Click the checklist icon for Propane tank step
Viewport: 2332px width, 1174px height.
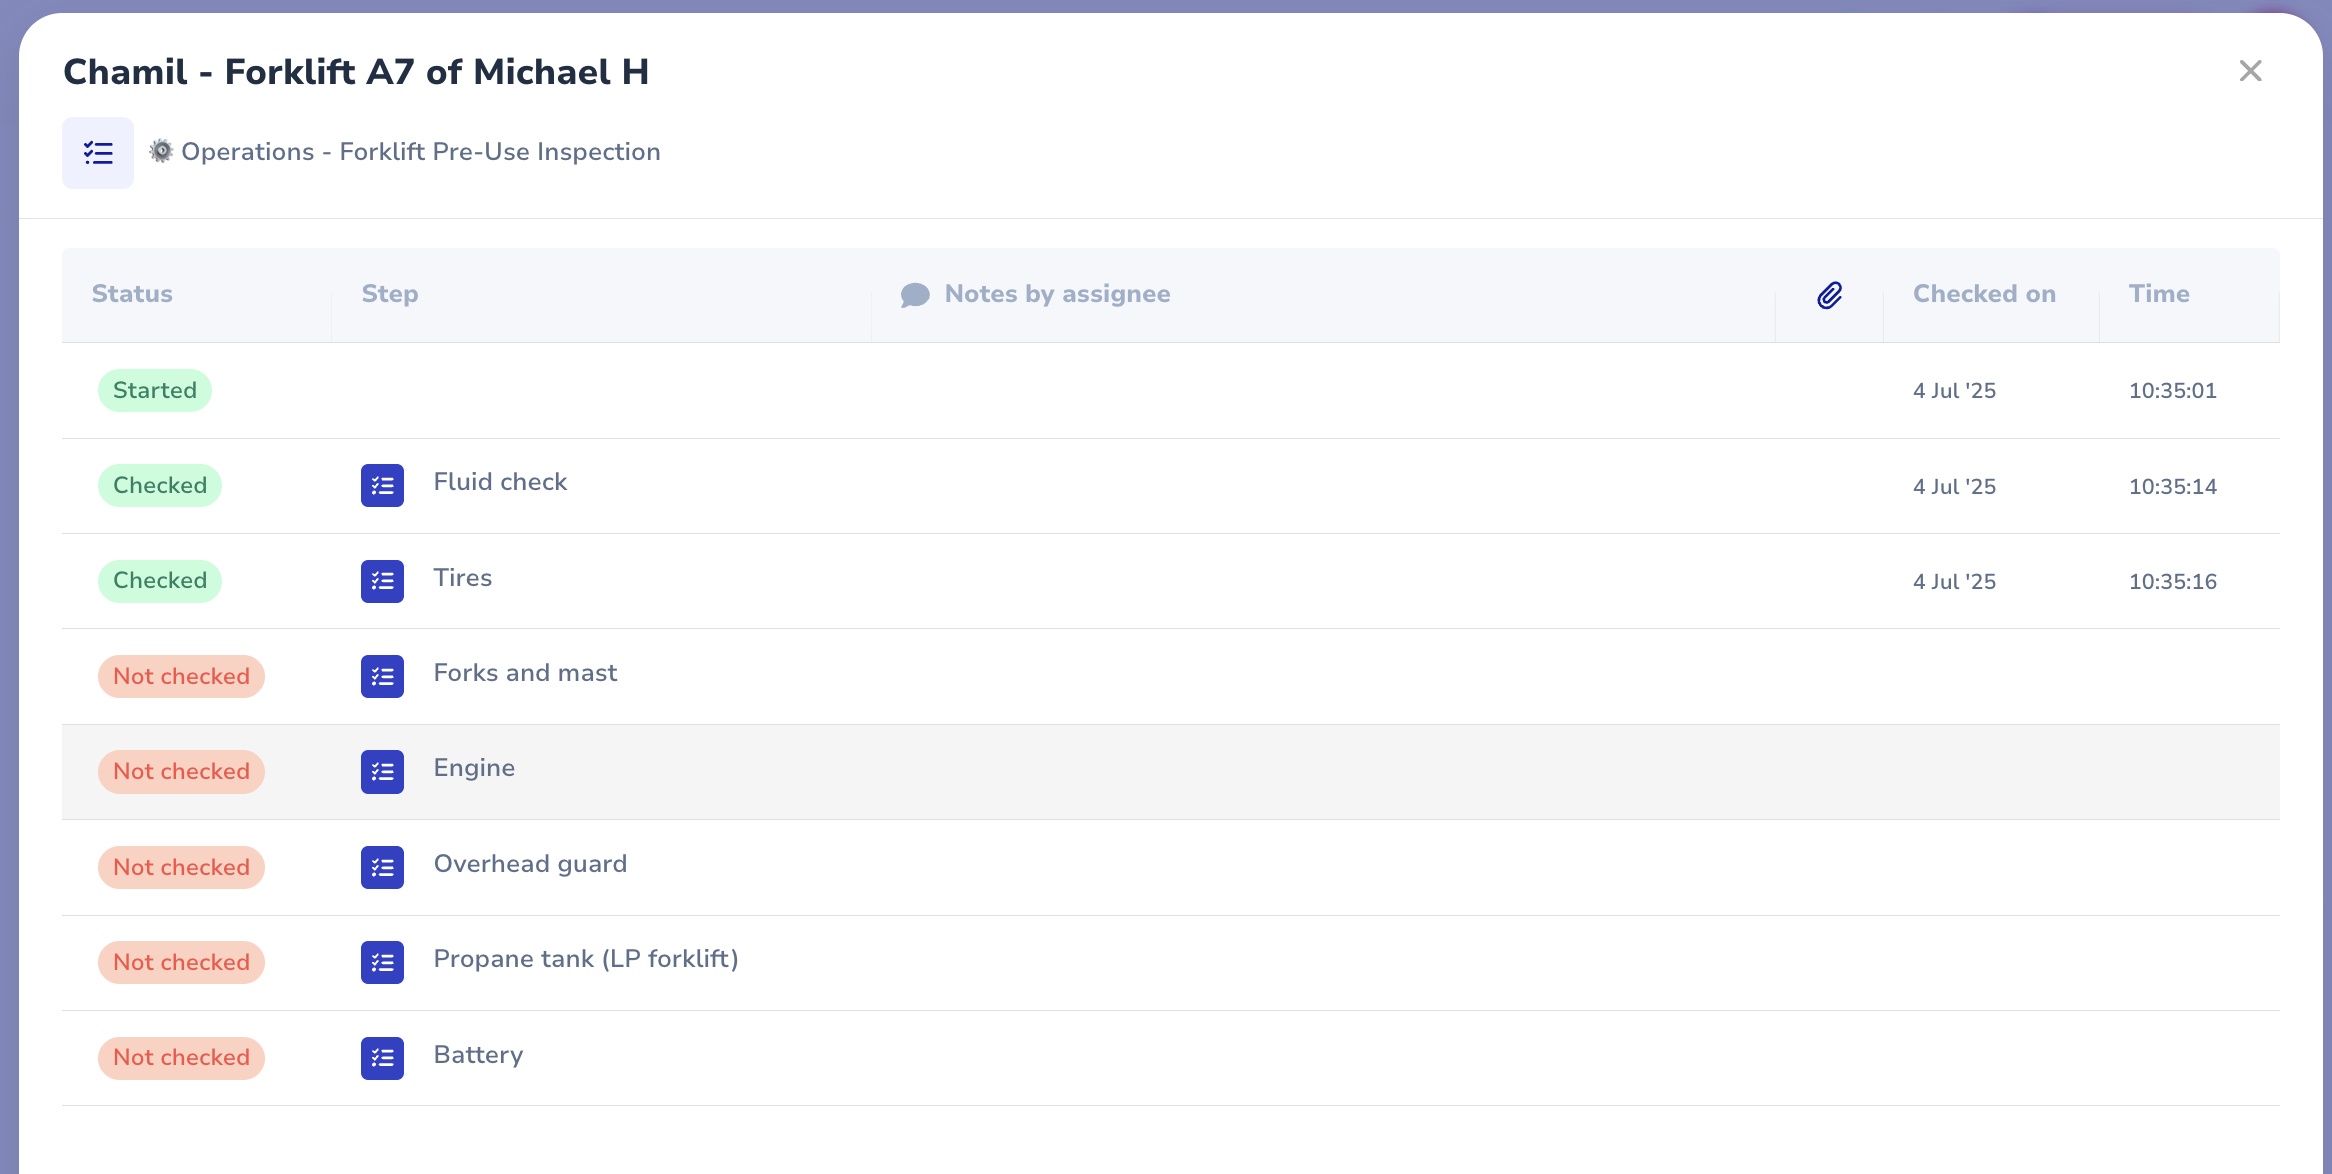tap(382, 963)
